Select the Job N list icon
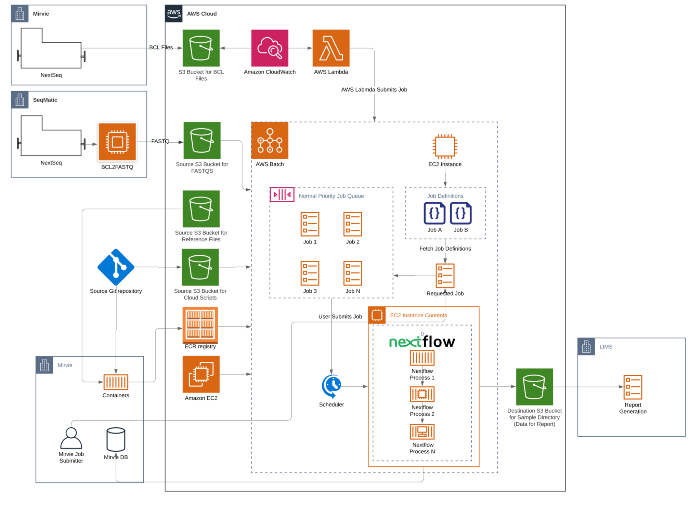 (x=352, y=273)
